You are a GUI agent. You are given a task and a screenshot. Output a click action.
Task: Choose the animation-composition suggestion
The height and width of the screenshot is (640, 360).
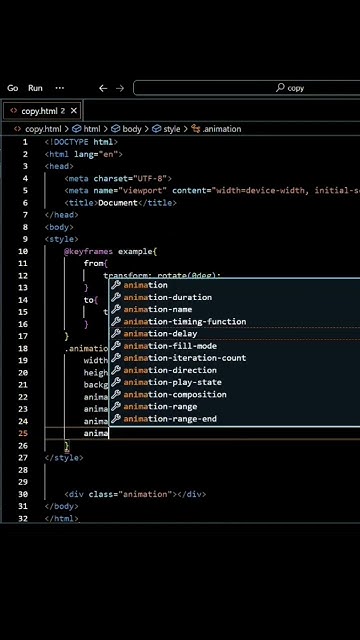pos(235,394)
